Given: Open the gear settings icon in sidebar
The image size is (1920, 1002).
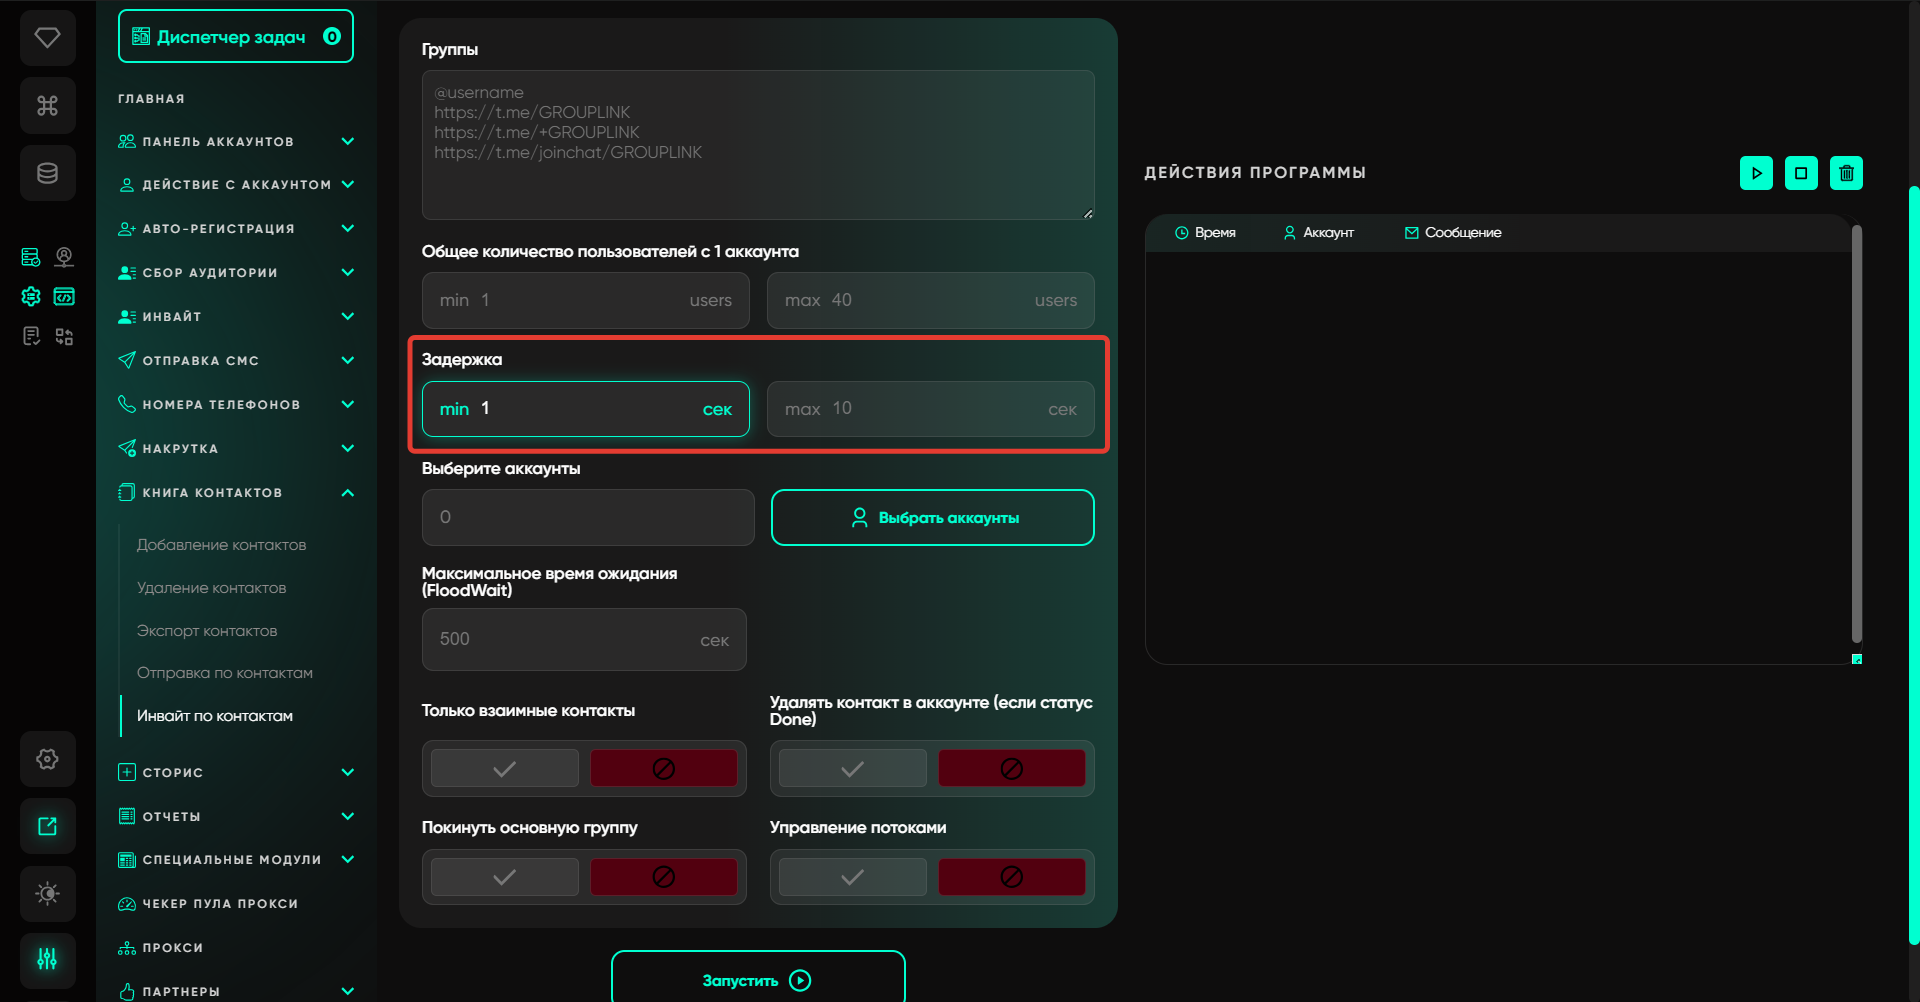Looking at the screenshot, I should click(x=47, y=759).
